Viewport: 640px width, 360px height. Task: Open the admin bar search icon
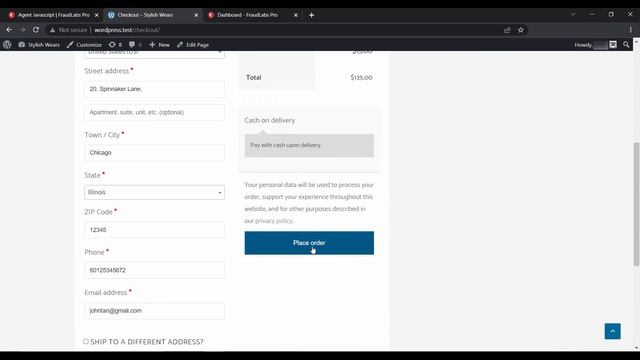pyautogui.click(x=626, y=45)
